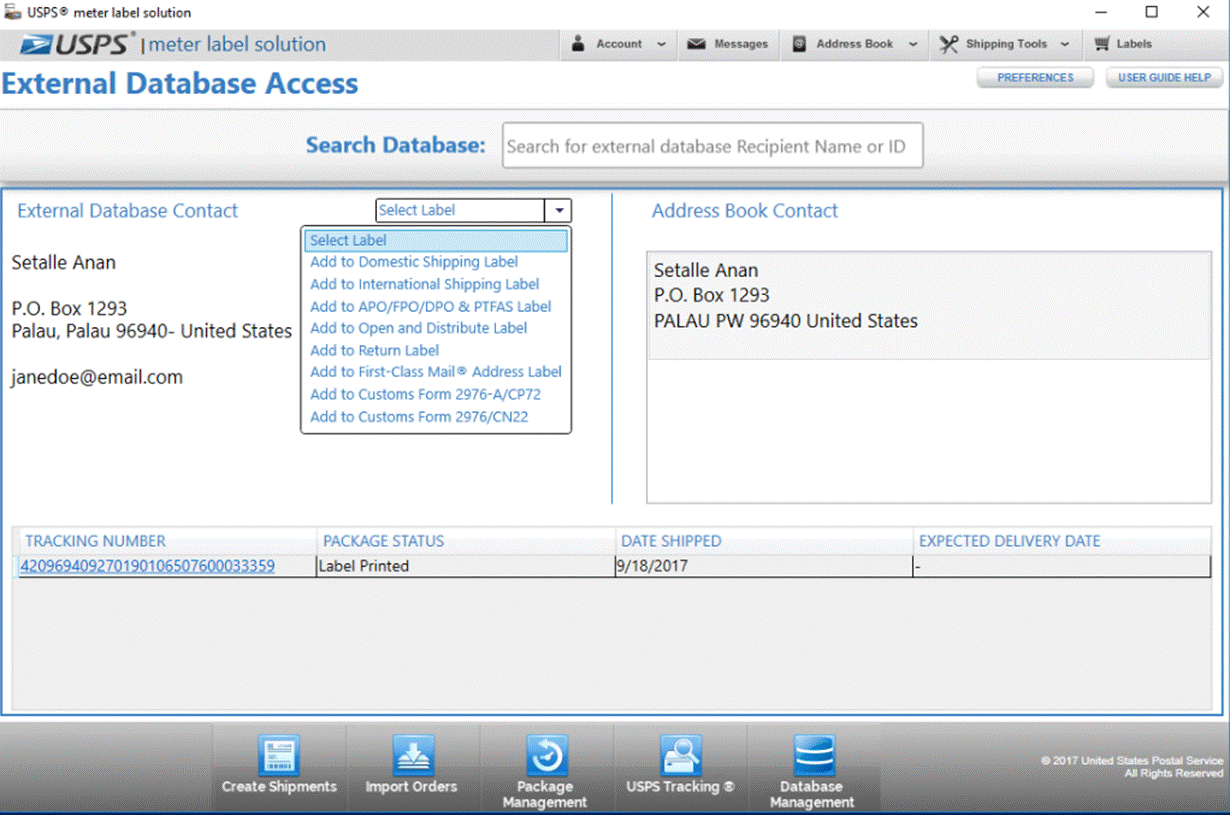Click the EXPECTED DELIVERY DATE column header
Image resolution: width=1230 pixels, height=815 pixels.
pyautogui.click(x=1062, y=541)
